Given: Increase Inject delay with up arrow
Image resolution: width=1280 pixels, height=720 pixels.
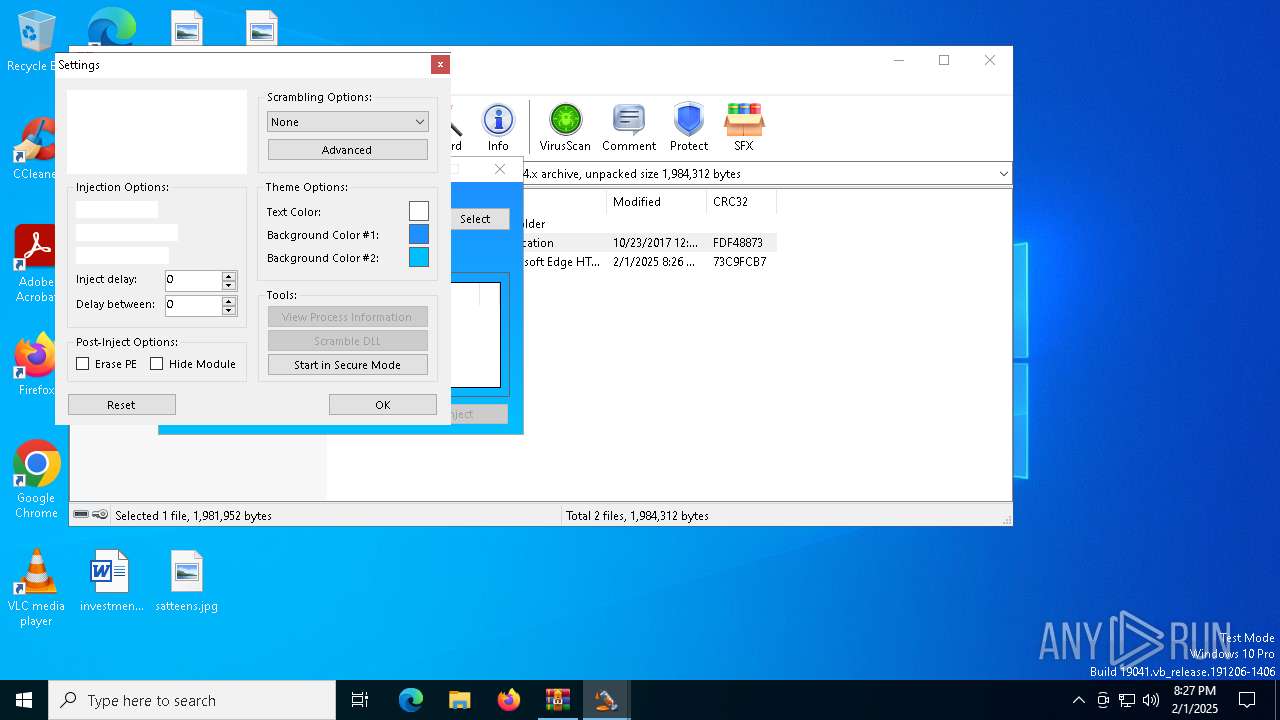Looking at the screenshot, I should [x=229, y=276].
